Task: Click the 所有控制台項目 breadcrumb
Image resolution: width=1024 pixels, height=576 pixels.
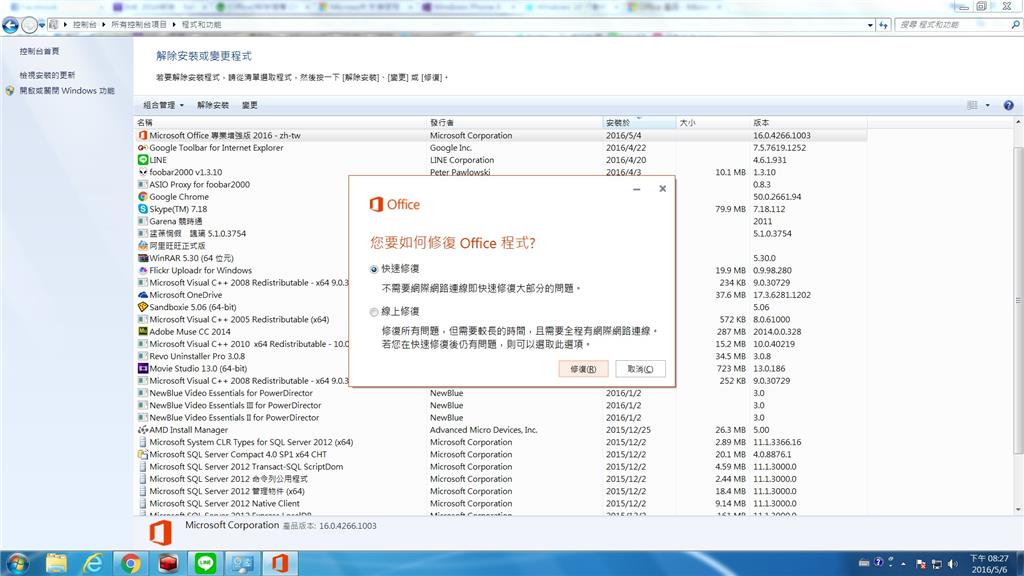Action: click(x=139, y=25)
